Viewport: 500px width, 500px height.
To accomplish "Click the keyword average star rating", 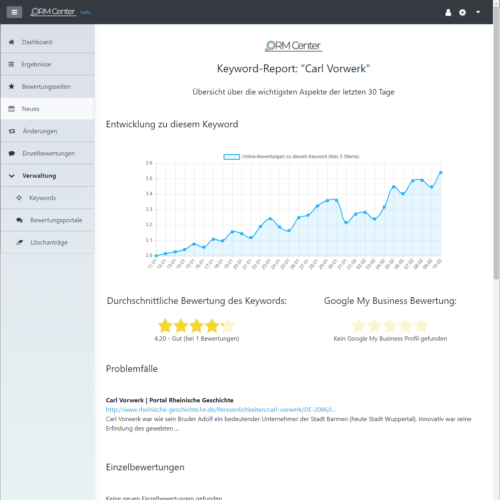I will click(197, 326).
